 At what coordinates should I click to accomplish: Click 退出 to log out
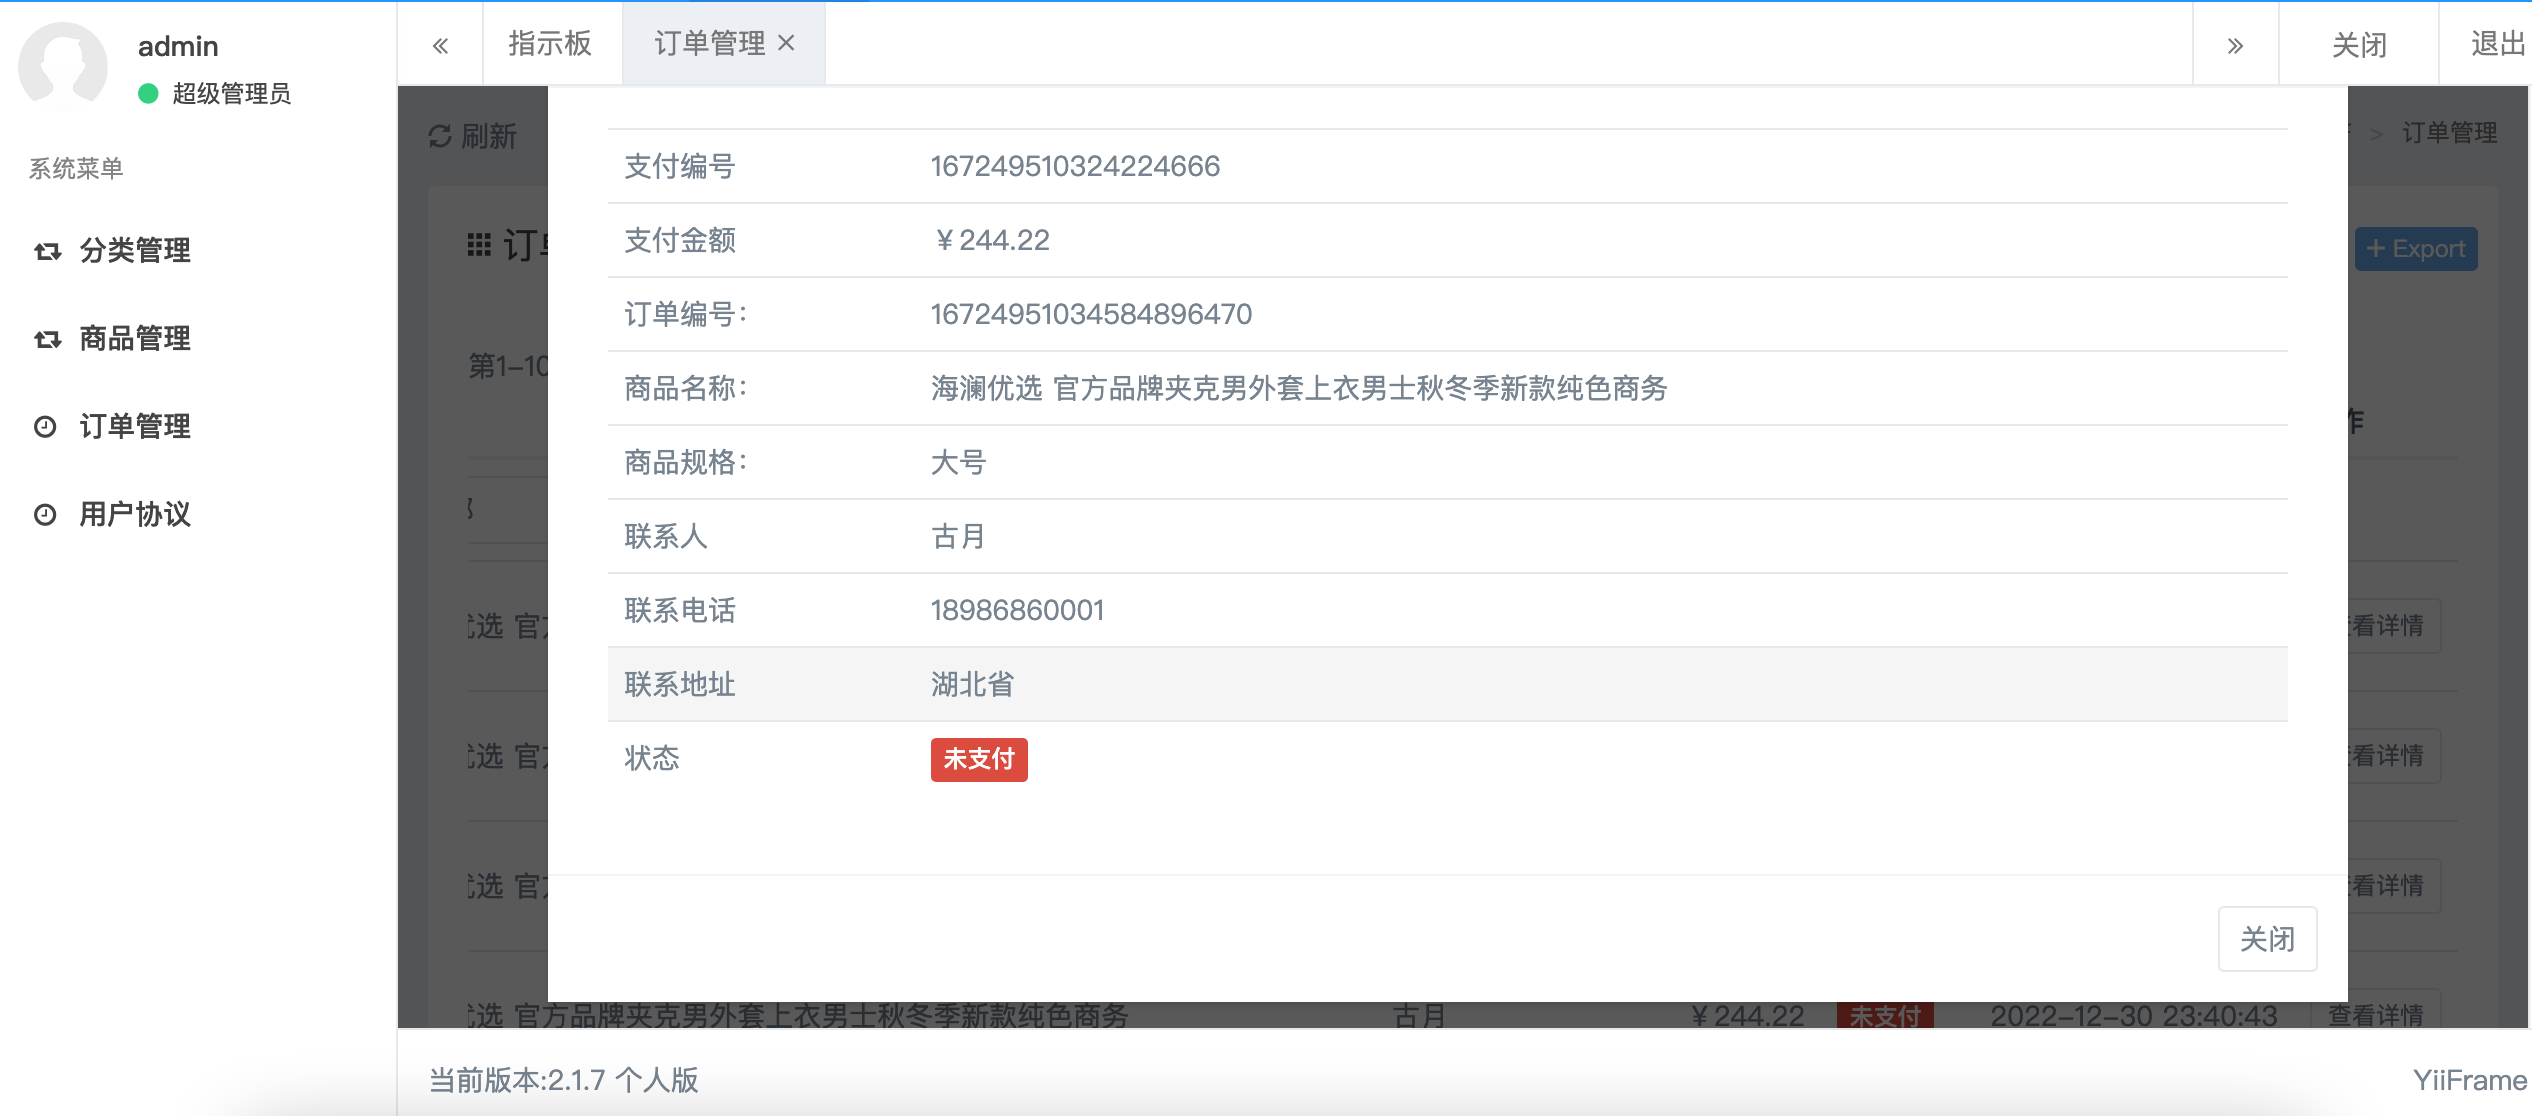[x=2496, y=44]
